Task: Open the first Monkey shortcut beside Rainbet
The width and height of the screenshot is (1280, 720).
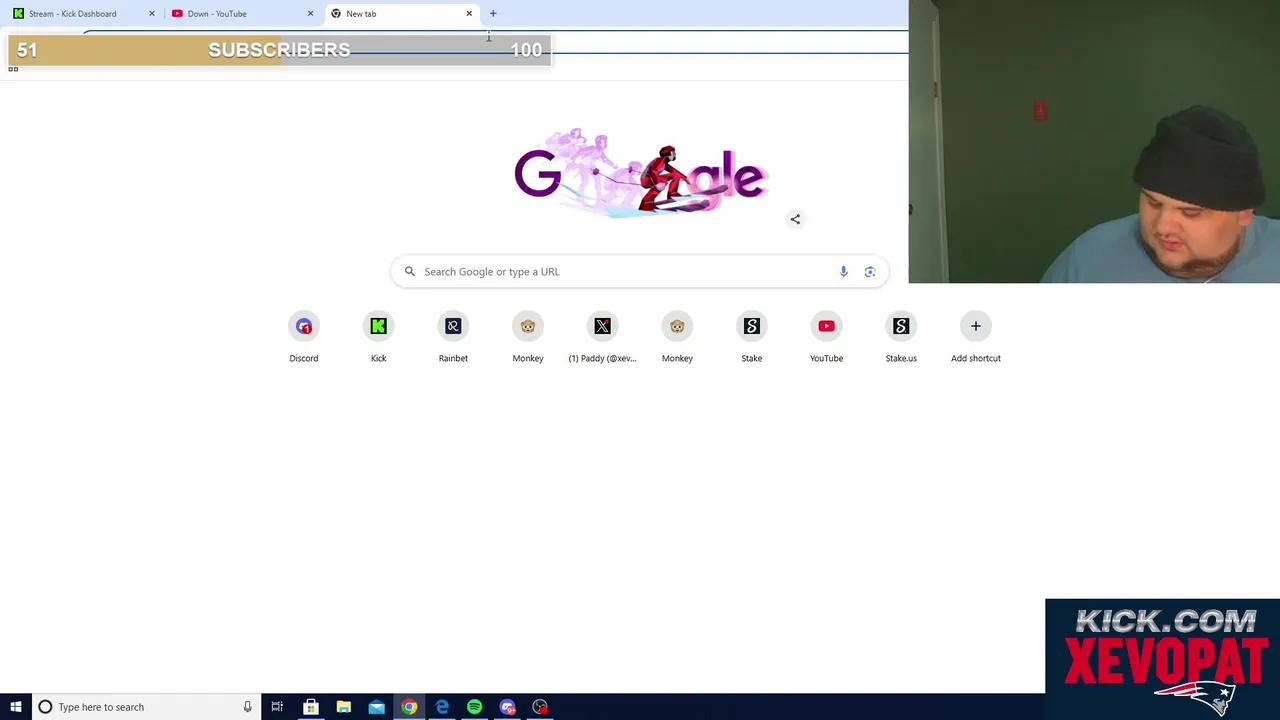Action: (x=528, y=337)
